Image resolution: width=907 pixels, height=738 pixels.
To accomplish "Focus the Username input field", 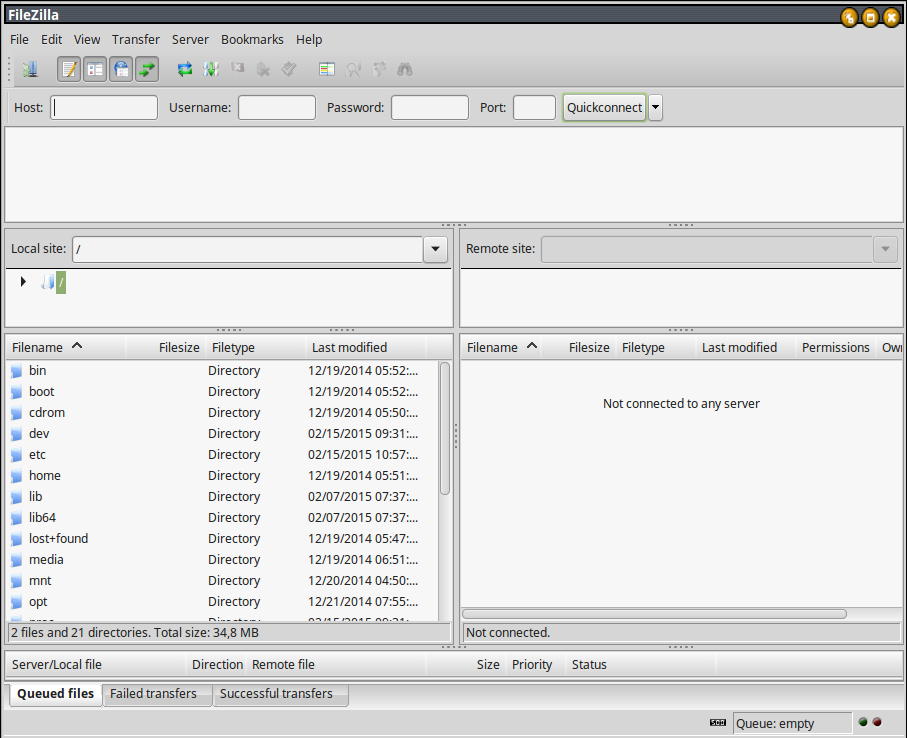I will [277, 108].
